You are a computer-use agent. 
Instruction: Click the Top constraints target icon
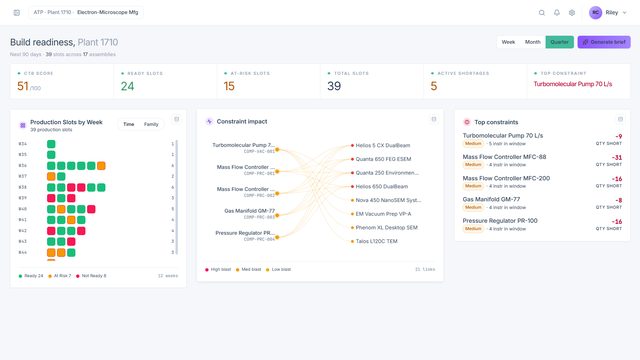[467, 122]
